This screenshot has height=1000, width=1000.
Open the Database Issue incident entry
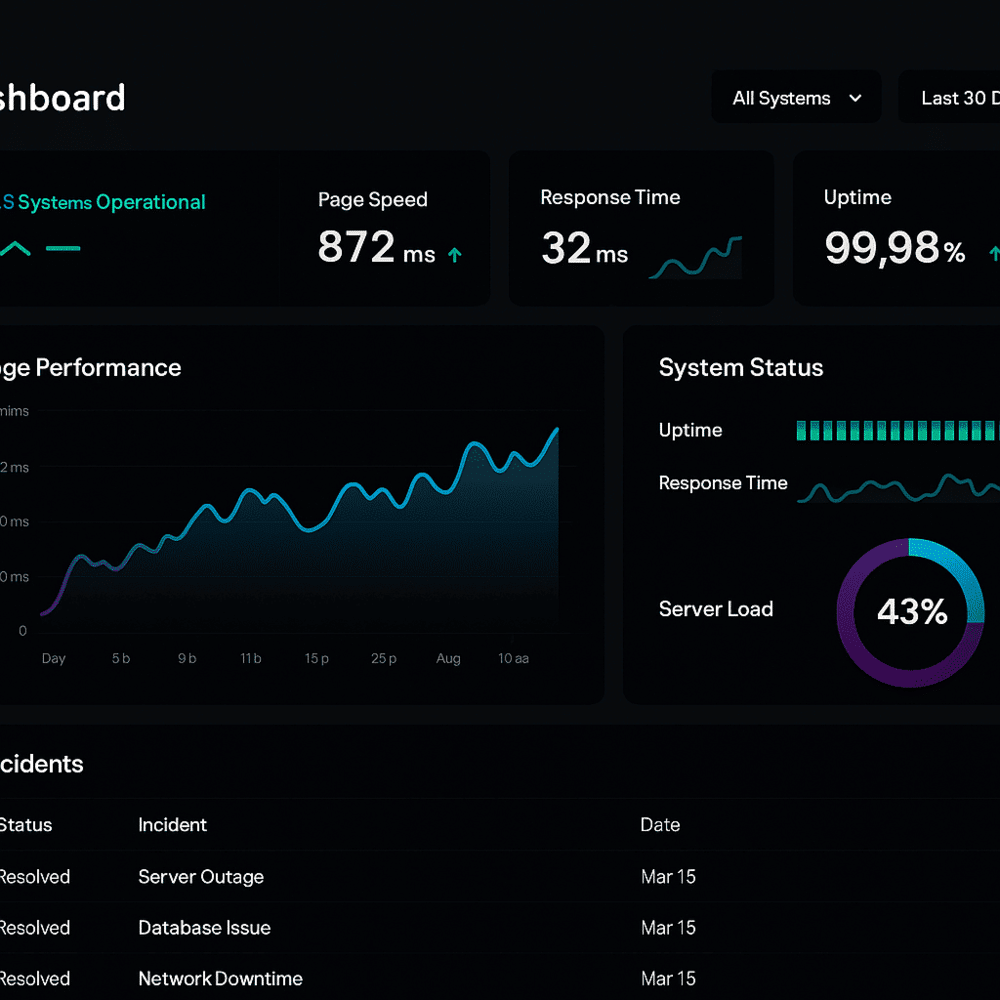pyautogui.click(x=204, y=928)
